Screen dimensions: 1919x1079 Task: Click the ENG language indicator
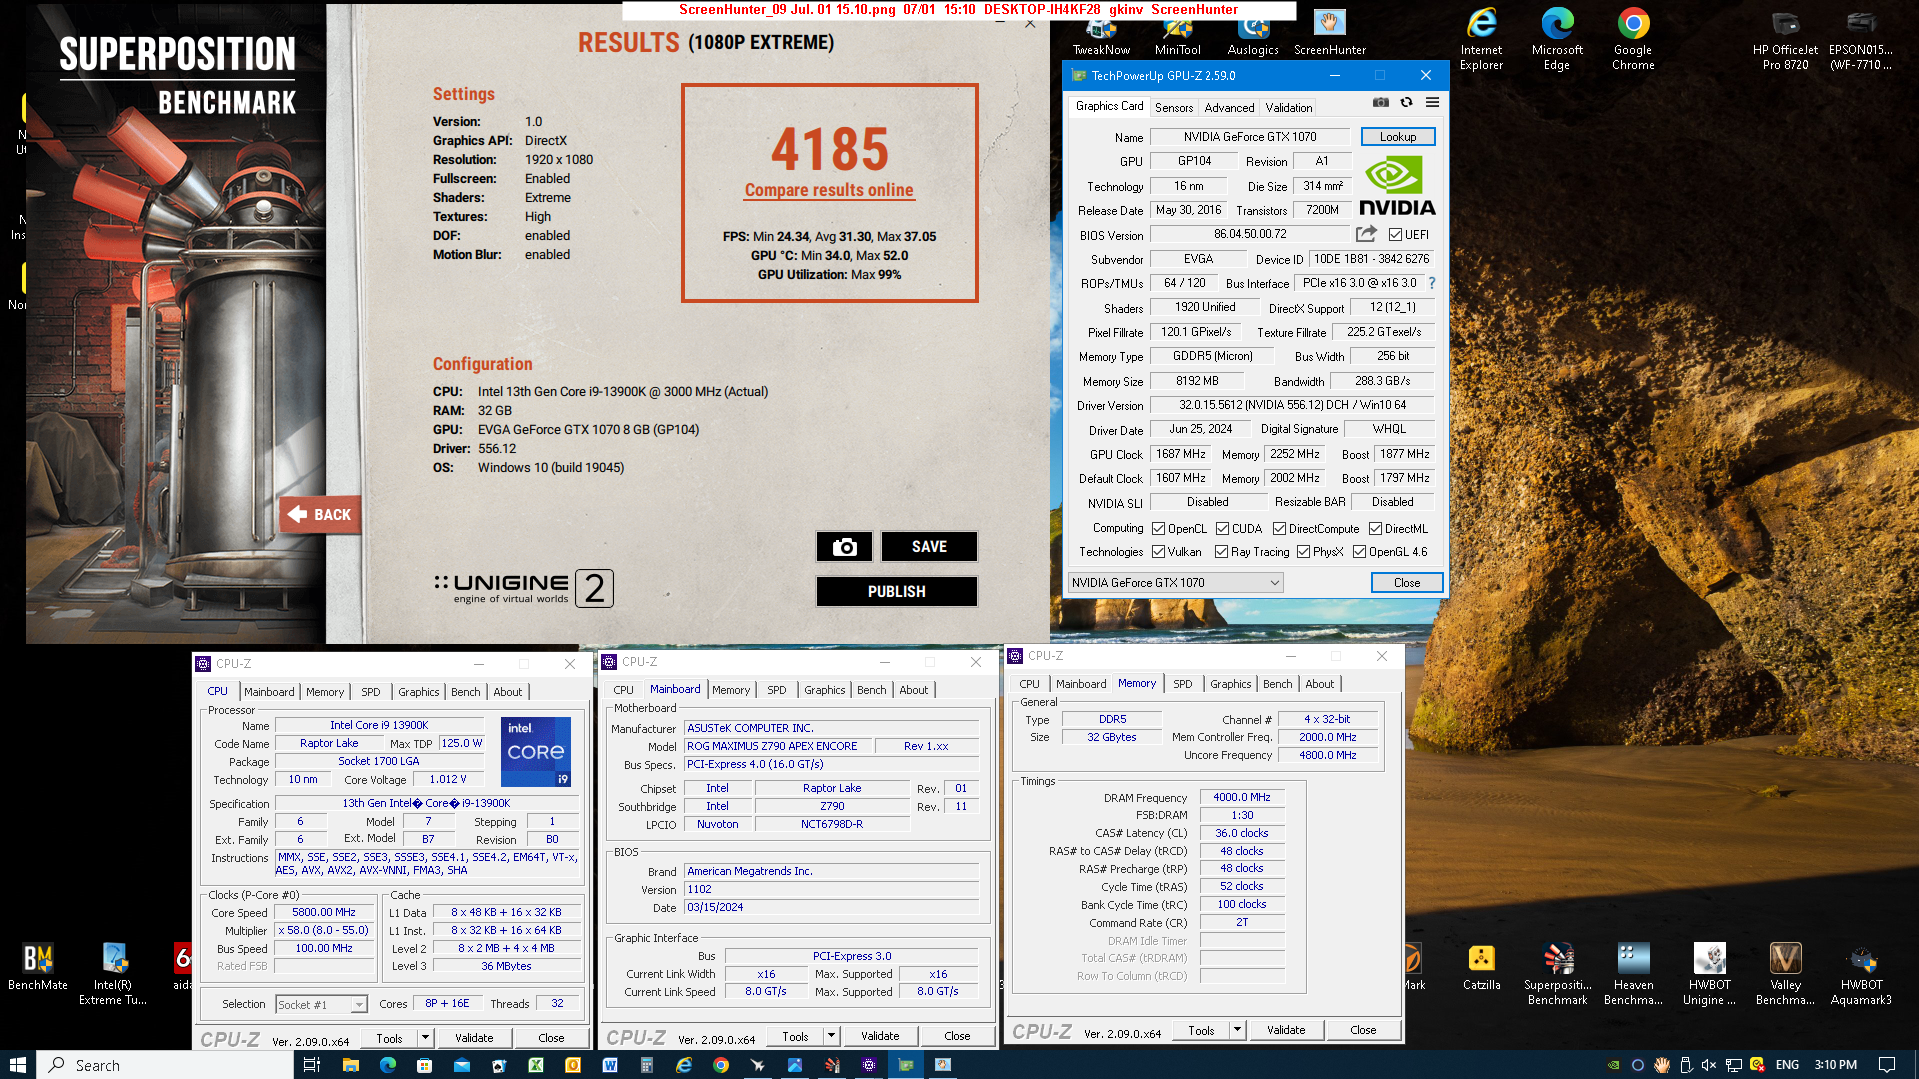coord(1787,1065)
